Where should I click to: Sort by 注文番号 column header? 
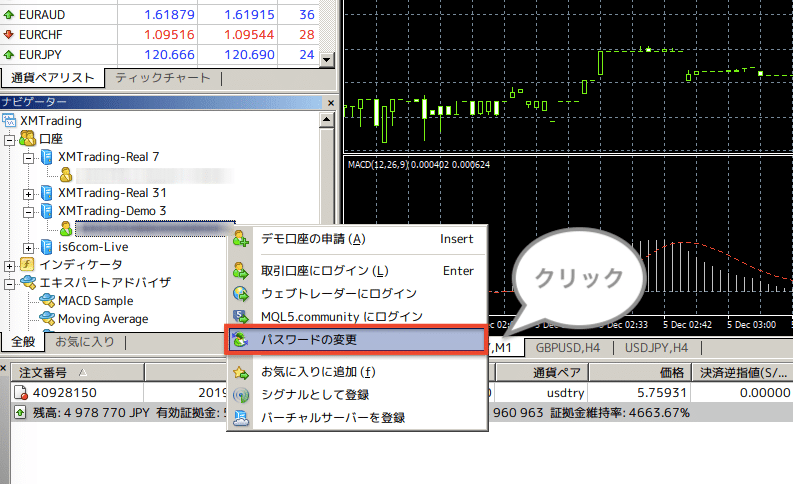(x=77, y=373)
